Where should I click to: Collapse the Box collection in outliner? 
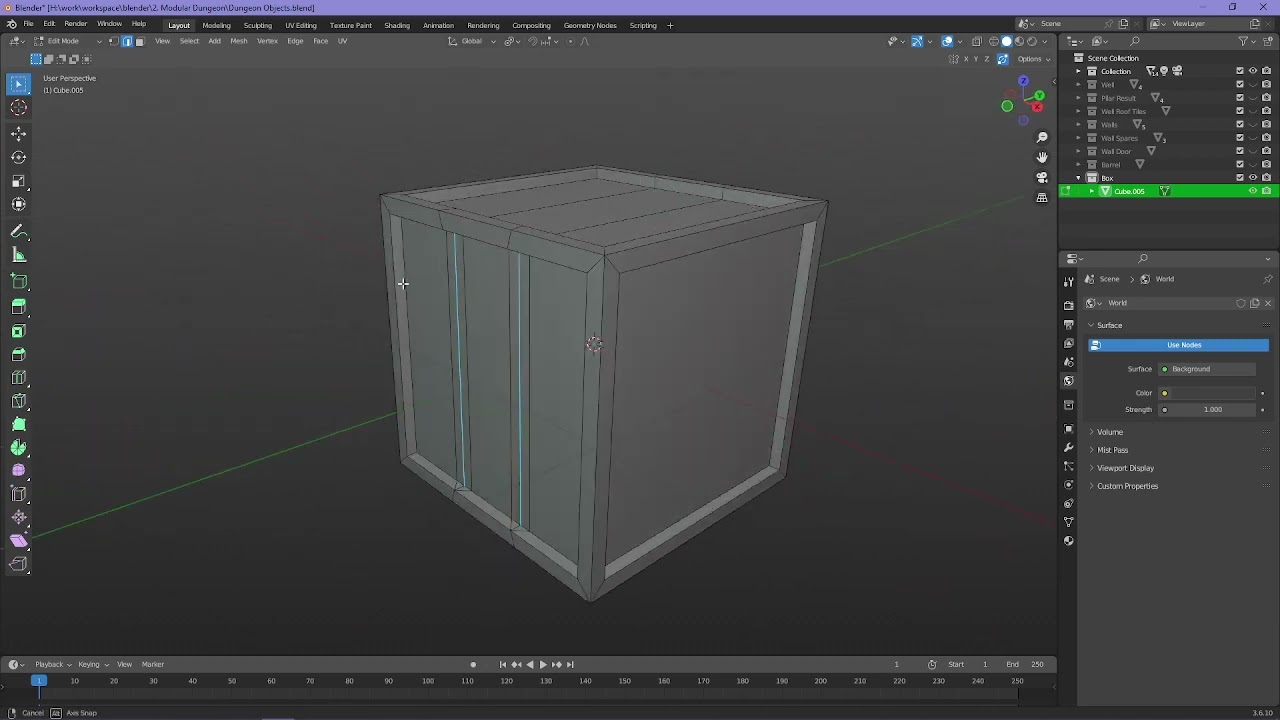(x=1078, y=178)
